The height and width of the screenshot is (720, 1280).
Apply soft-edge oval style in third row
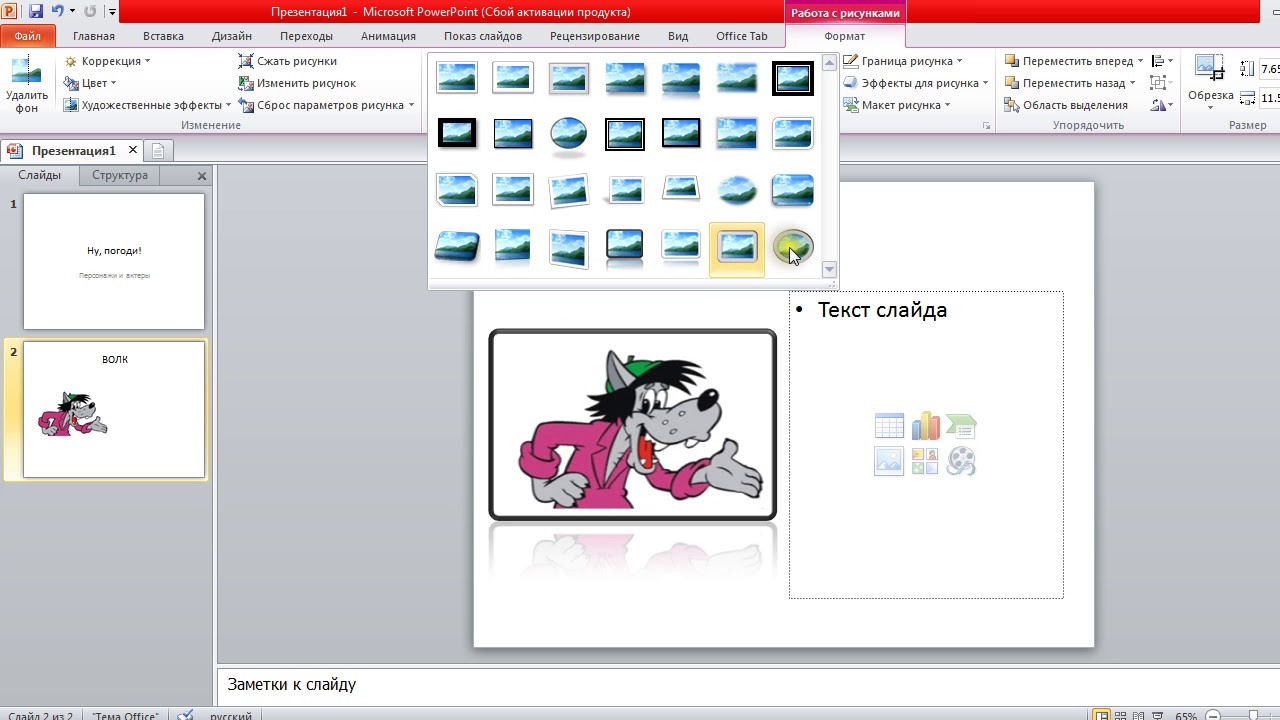737,190
